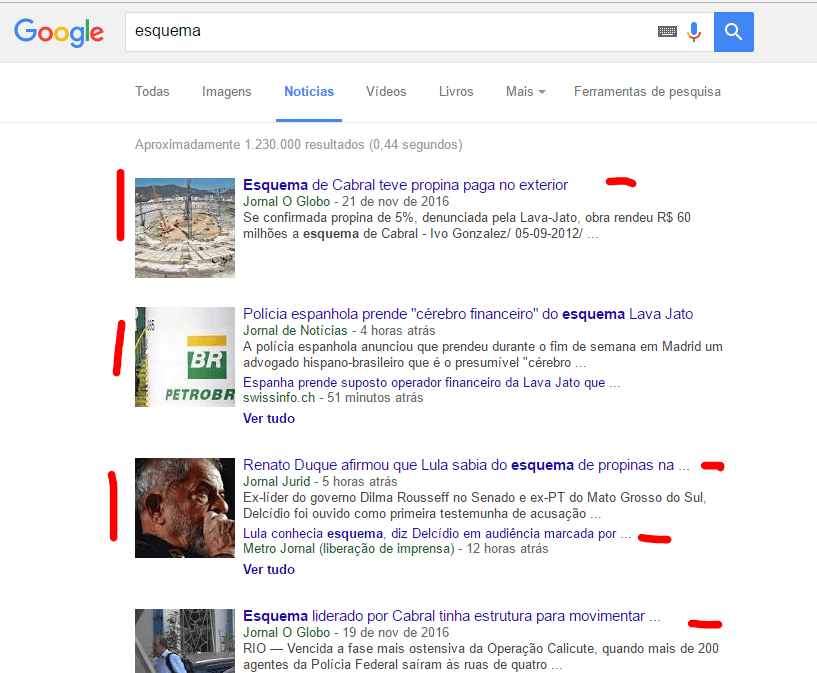817x673 pixels.
Task: Open 'Renato Duque afirmou que Lula sabia' headline
Action: tap(466, 465)
